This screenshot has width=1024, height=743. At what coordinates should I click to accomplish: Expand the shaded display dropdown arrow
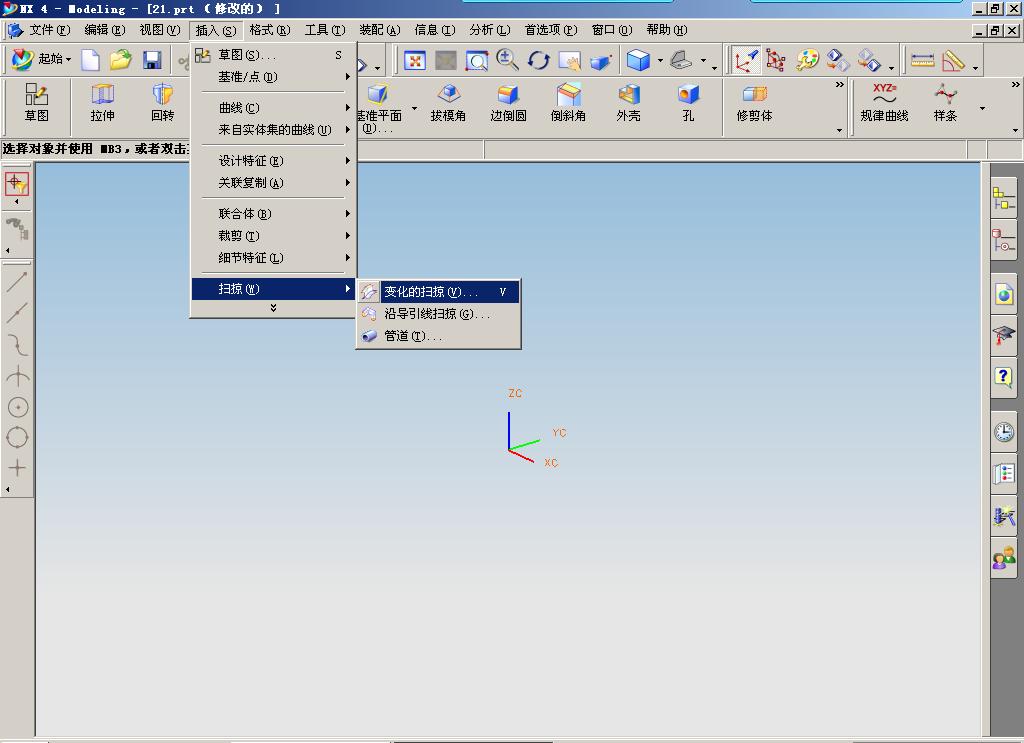(660, 60)
